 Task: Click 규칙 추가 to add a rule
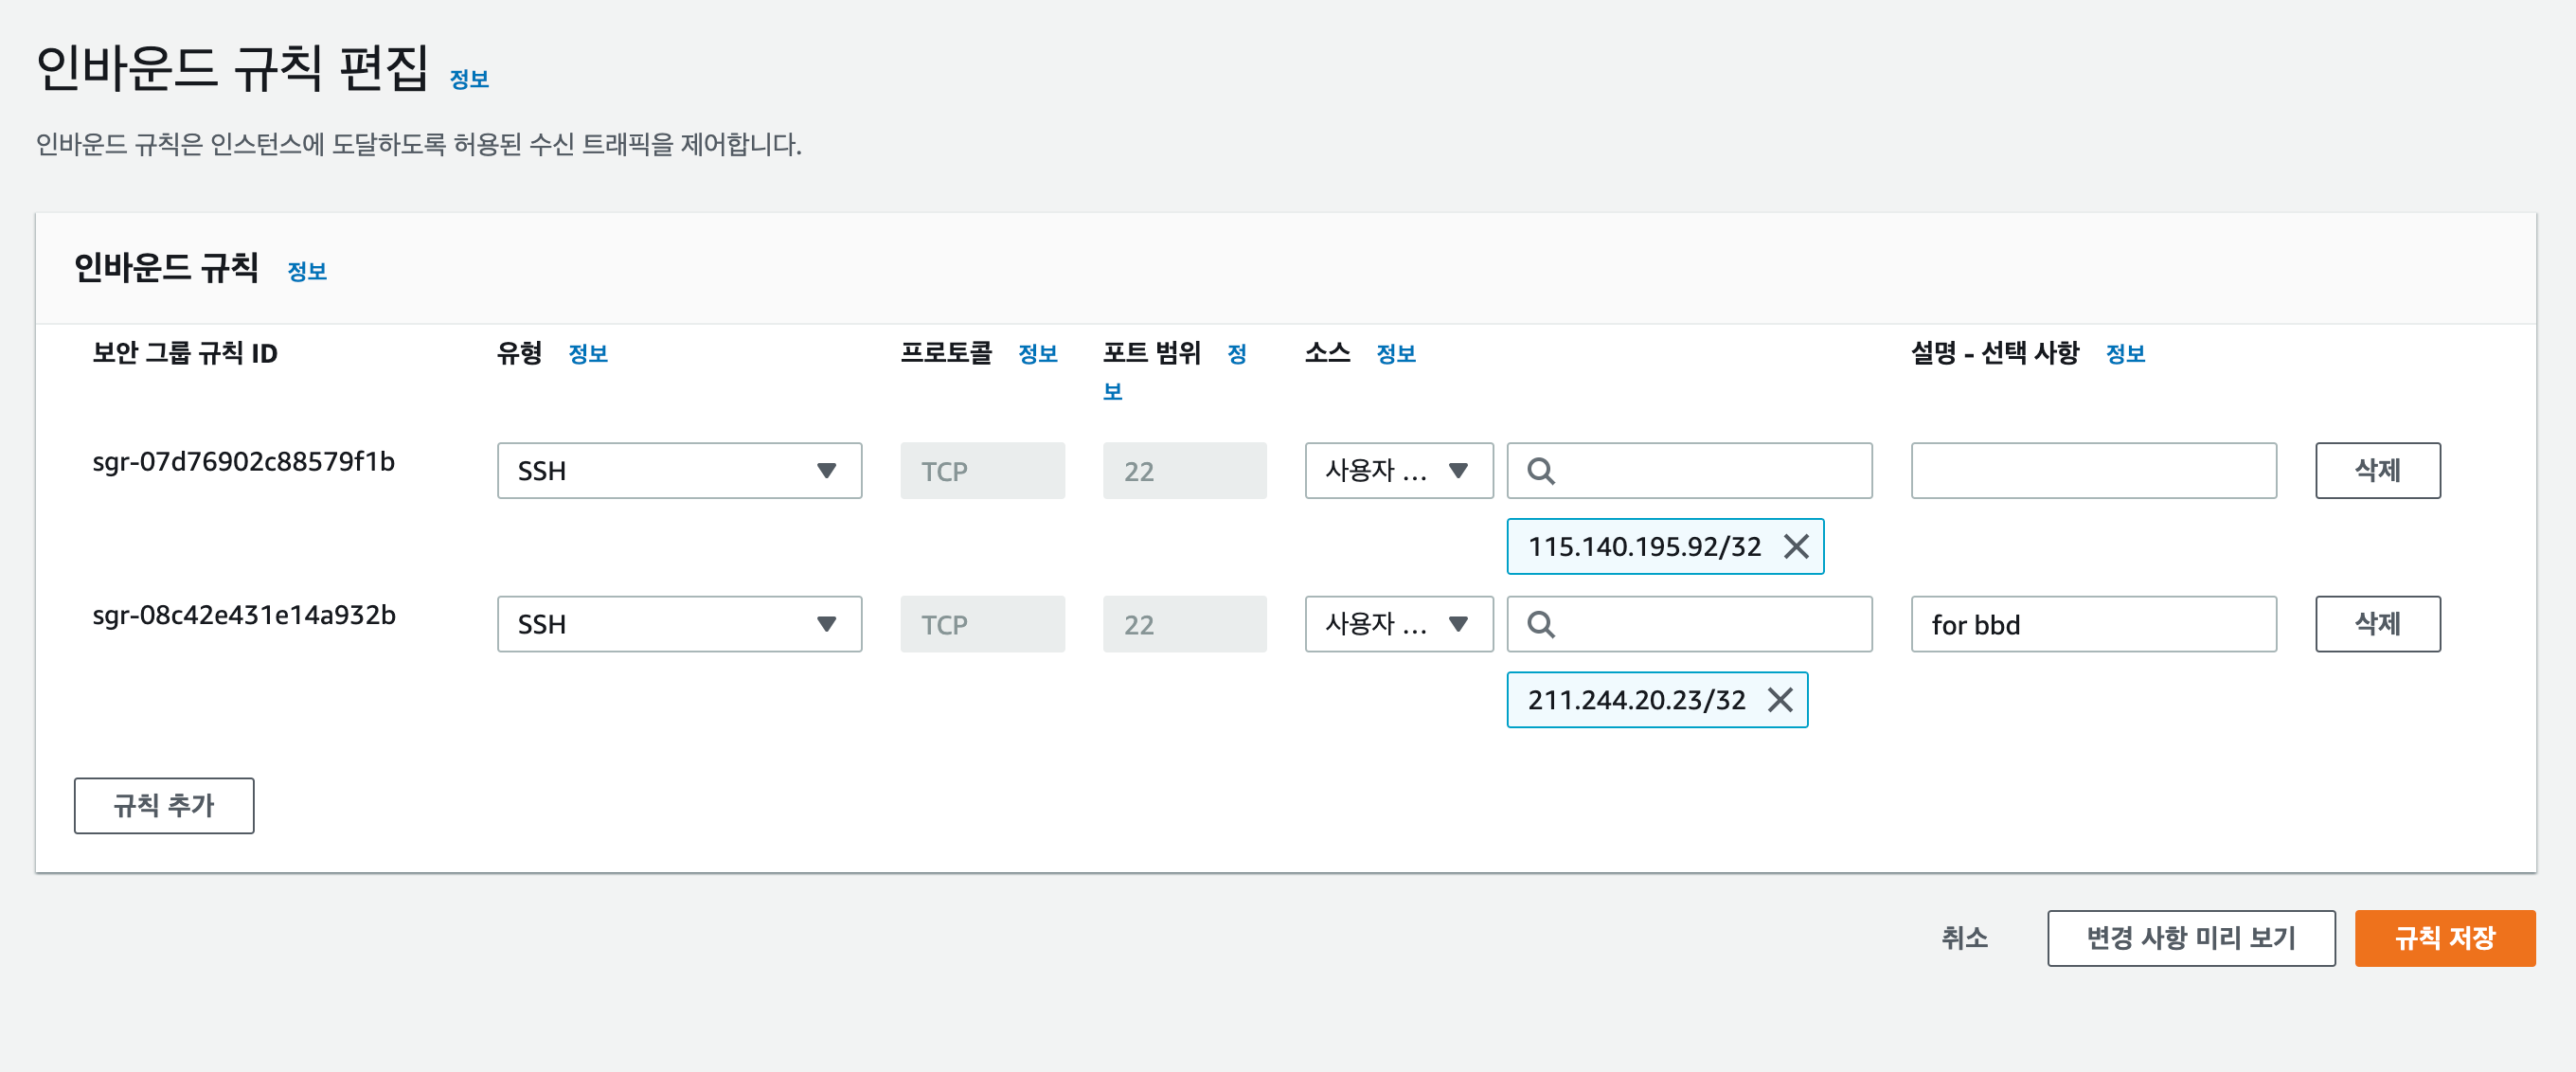[x=164, y=805]
